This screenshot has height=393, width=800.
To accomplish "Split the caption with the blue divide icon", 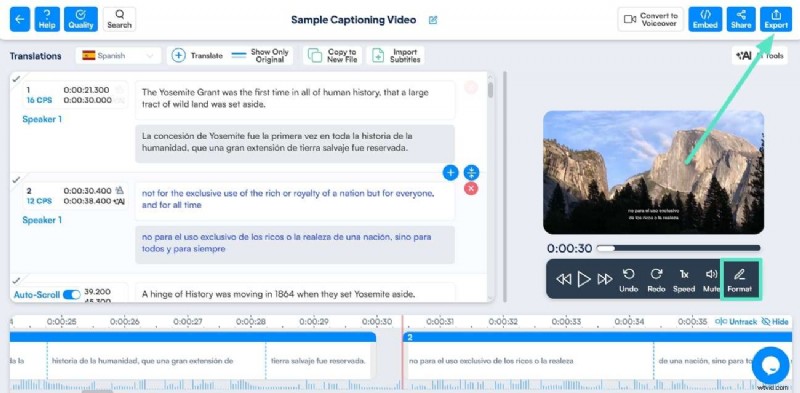I will (471, 173).
